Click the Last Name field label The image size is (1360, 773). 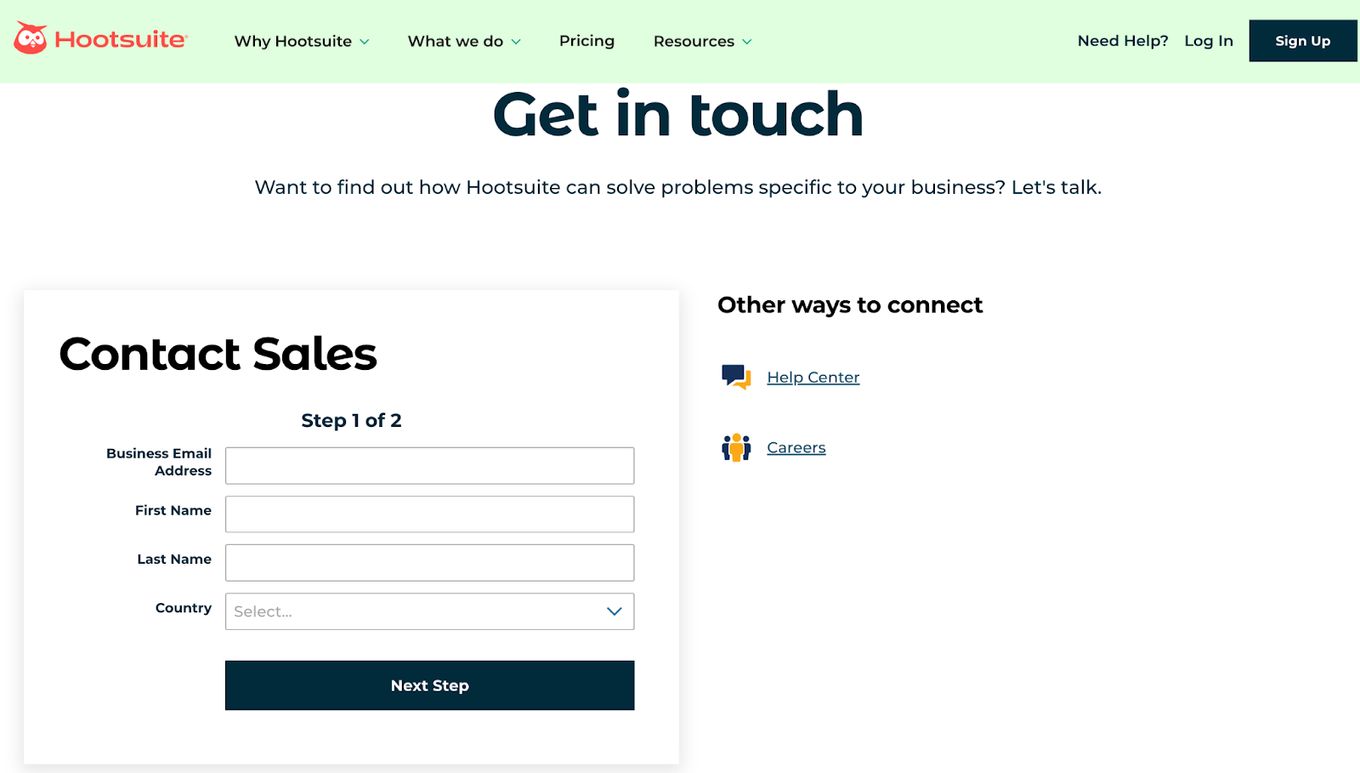(x=174, y=559)
